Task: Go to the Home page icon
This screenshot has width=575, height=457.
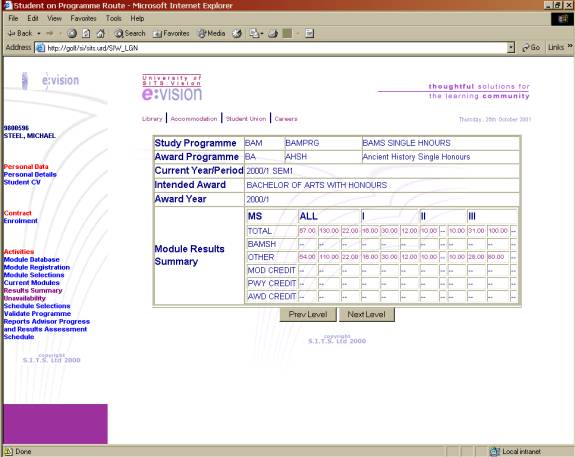Action: pos(100,33)
